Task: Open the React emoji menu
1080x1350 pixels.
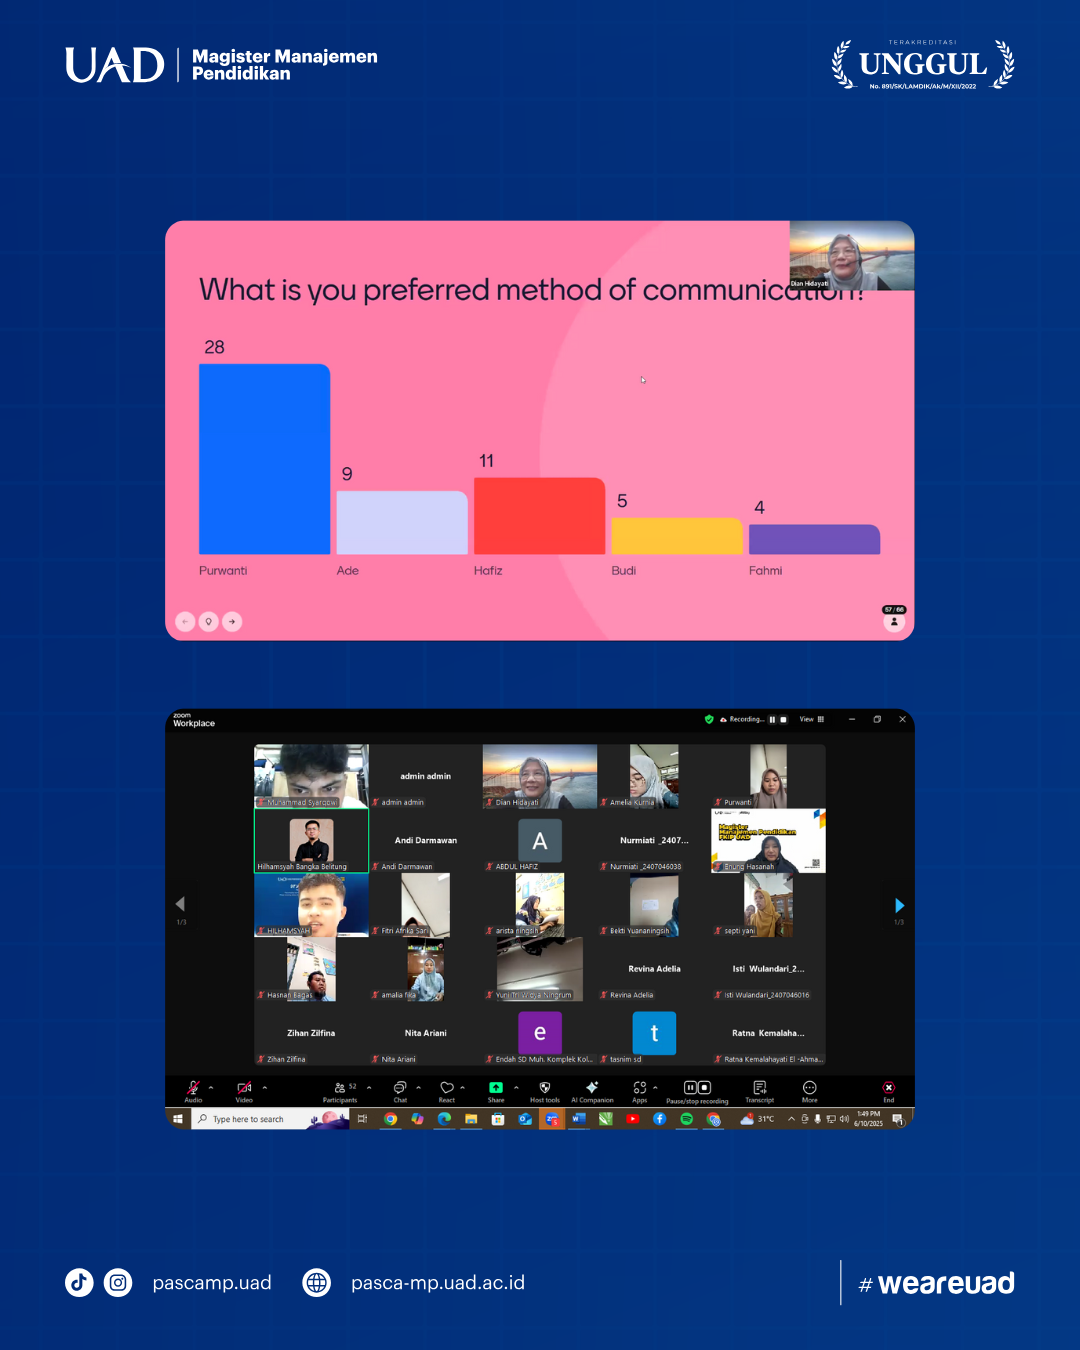Action: (x=447, y=1088)
